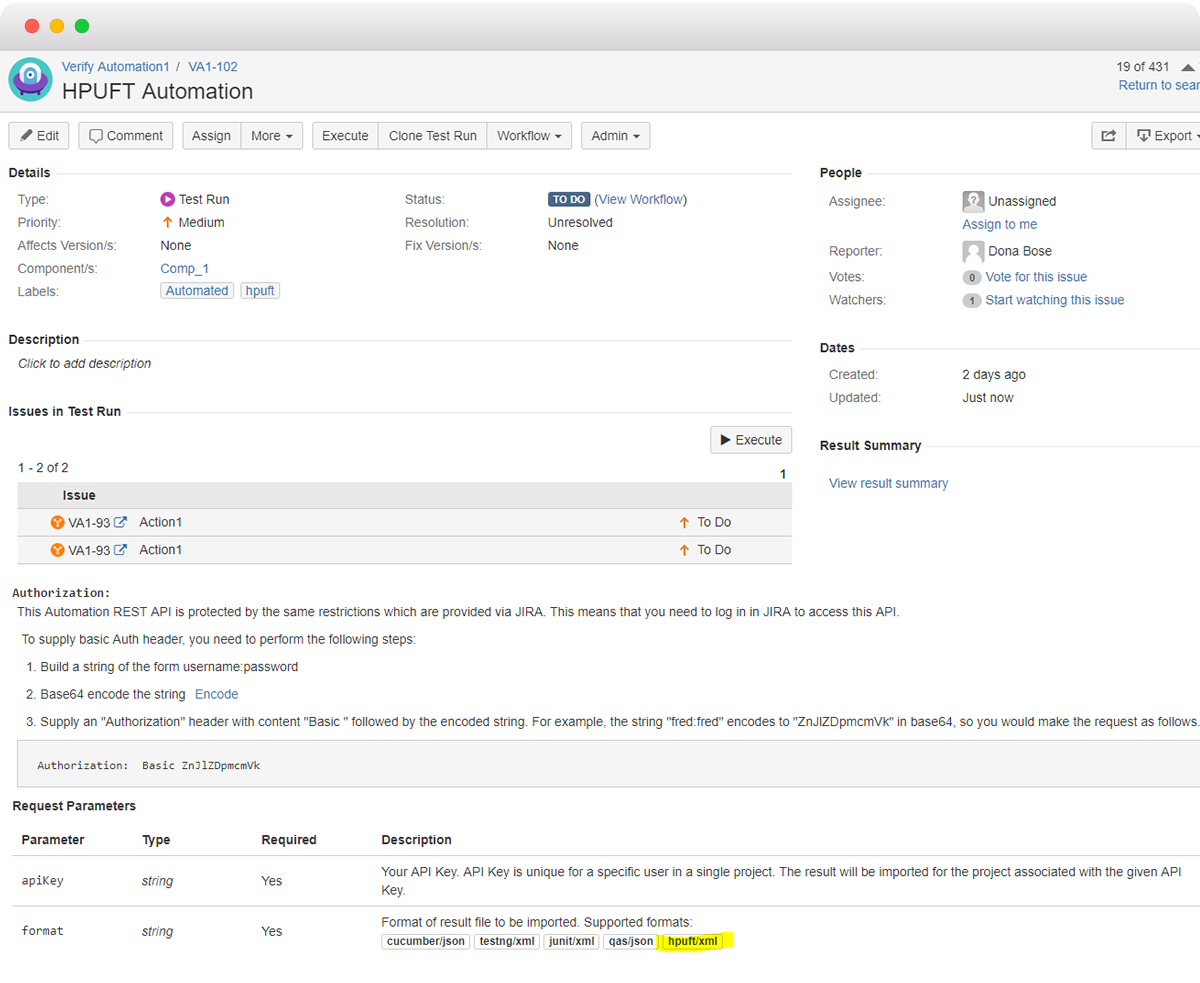Click Vote for this issue link

pos(1036,277)
